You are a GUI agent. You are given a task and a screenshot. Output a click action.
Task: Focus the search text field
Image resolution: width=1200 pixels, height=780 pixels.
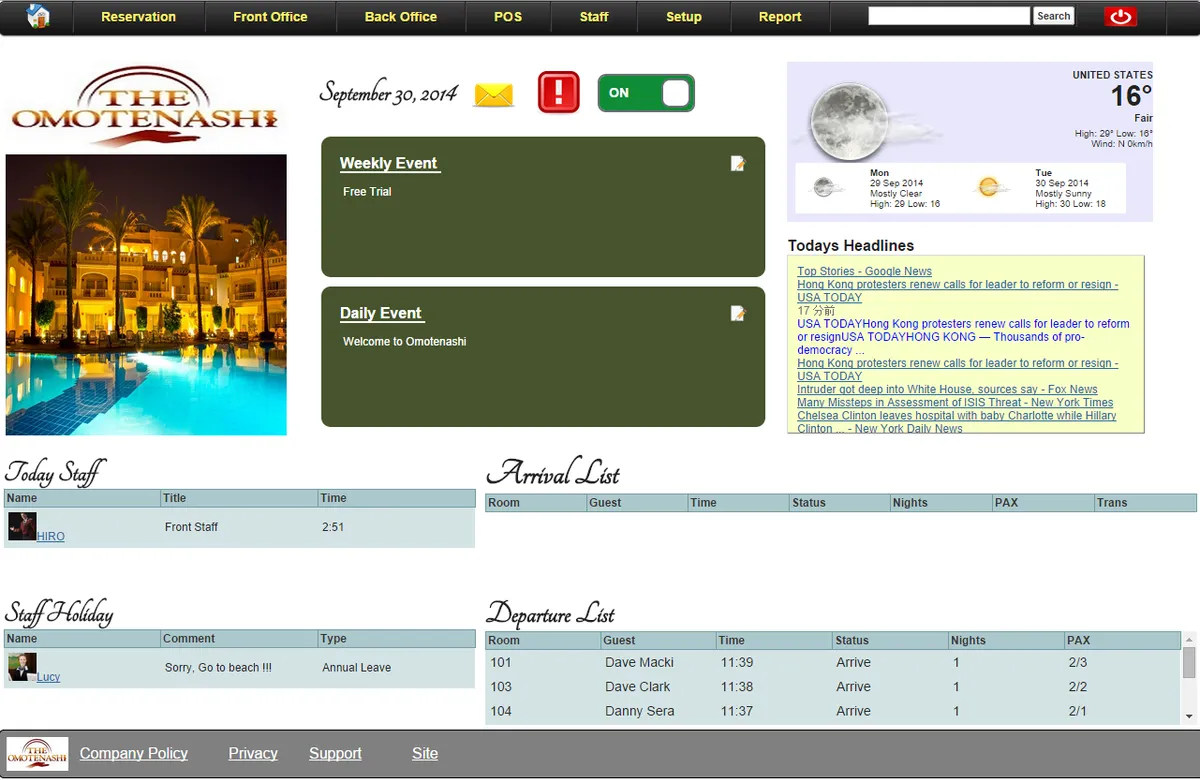949,16
